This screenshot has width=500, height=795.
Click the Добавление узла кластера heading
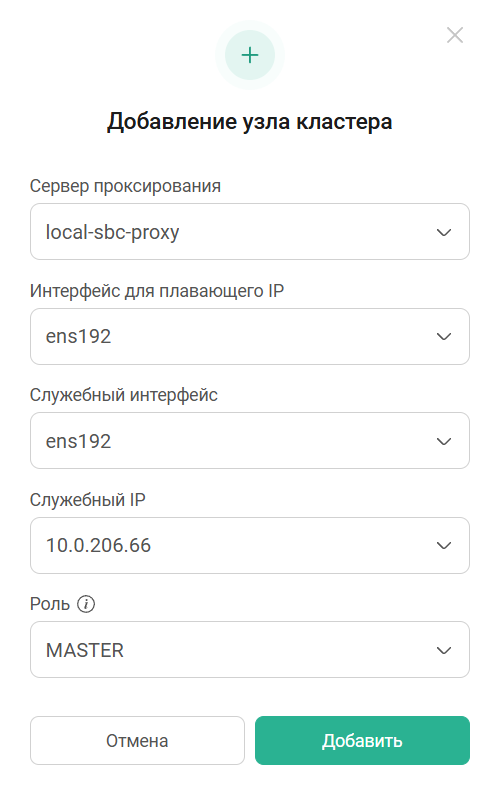tap(249, 122)
